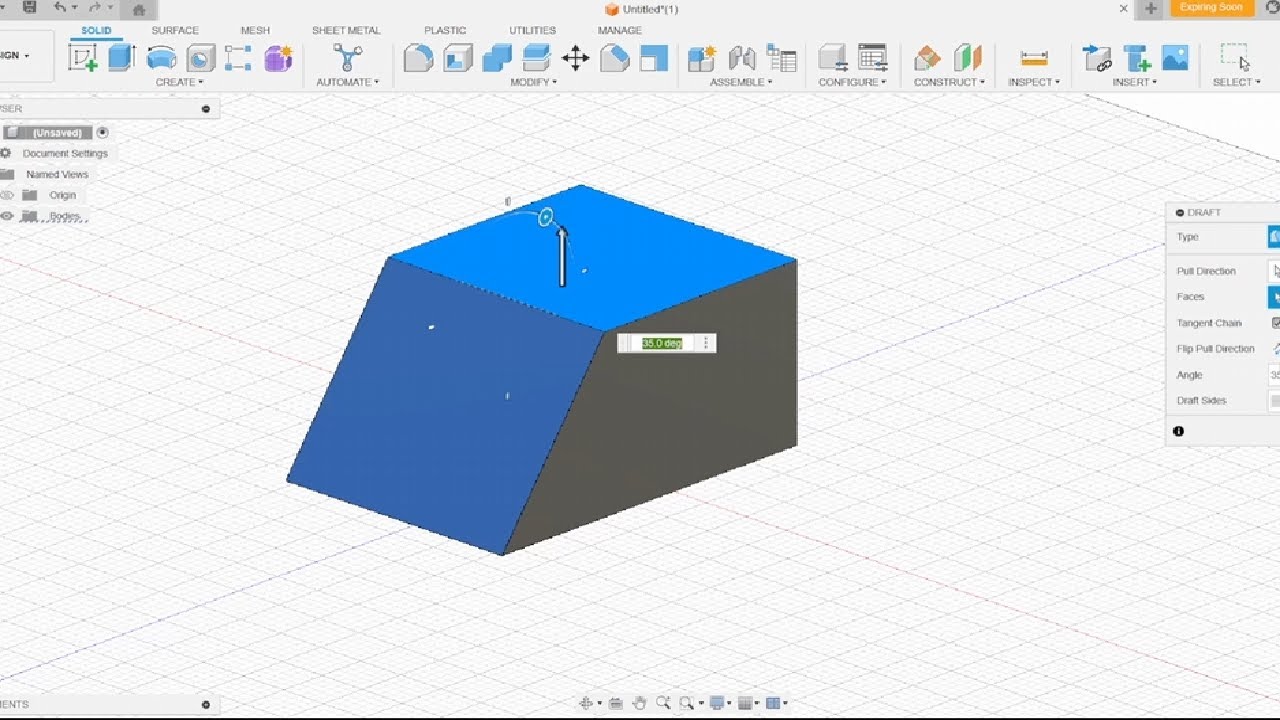
Task: Click the Expiring Soon button
Action: coord(1211,7)
